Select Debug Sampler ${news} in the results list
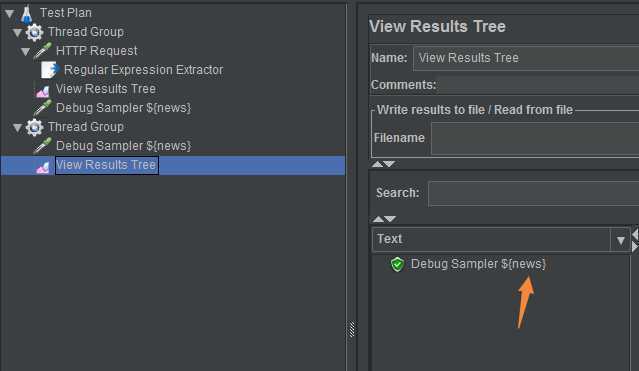 (478, 264)
